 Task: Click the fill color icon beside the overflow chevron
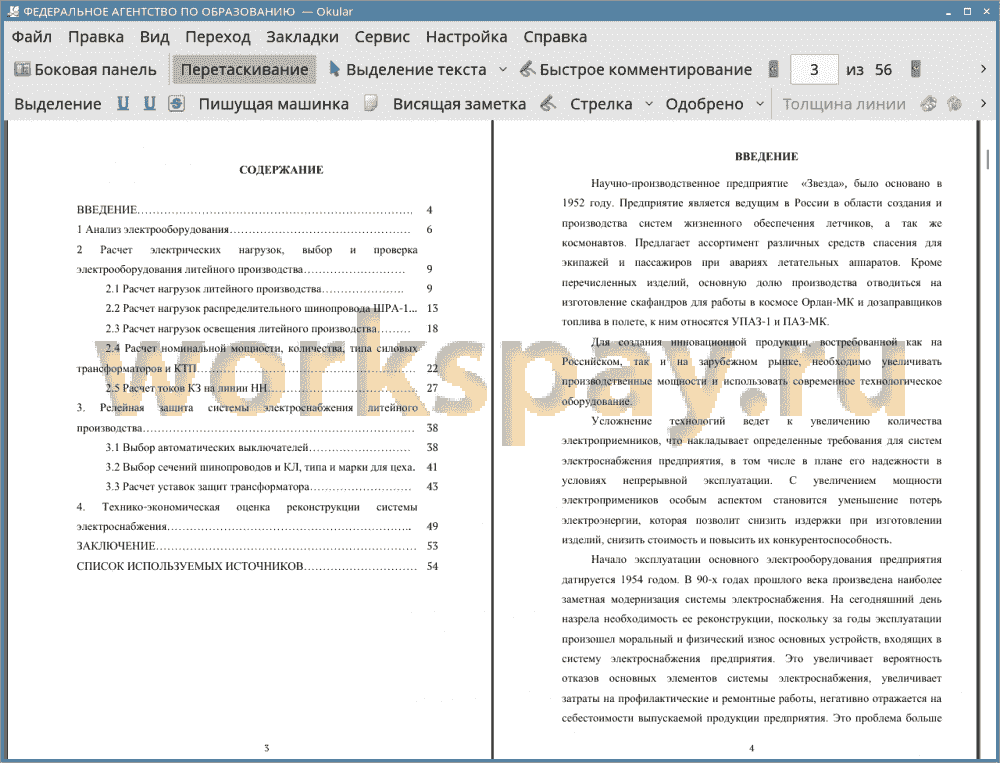pos(955,104)
